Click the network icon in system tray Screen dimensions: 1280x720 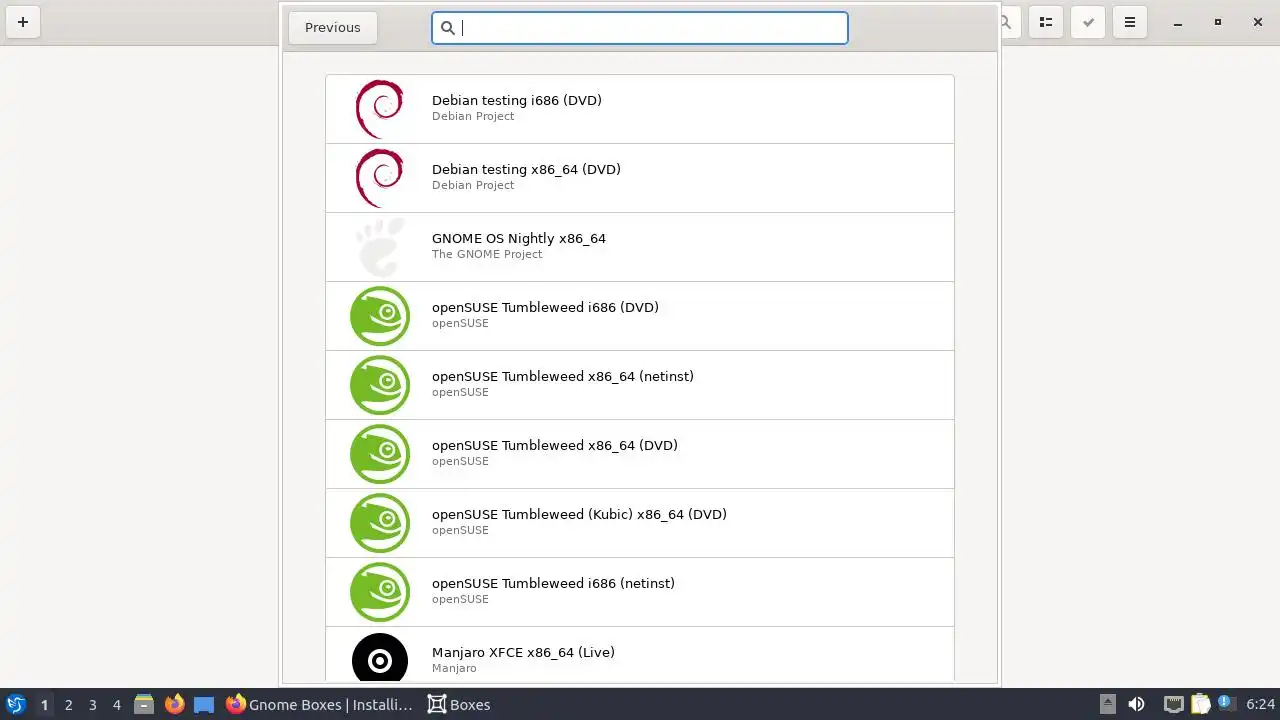tap(1174, 704)
